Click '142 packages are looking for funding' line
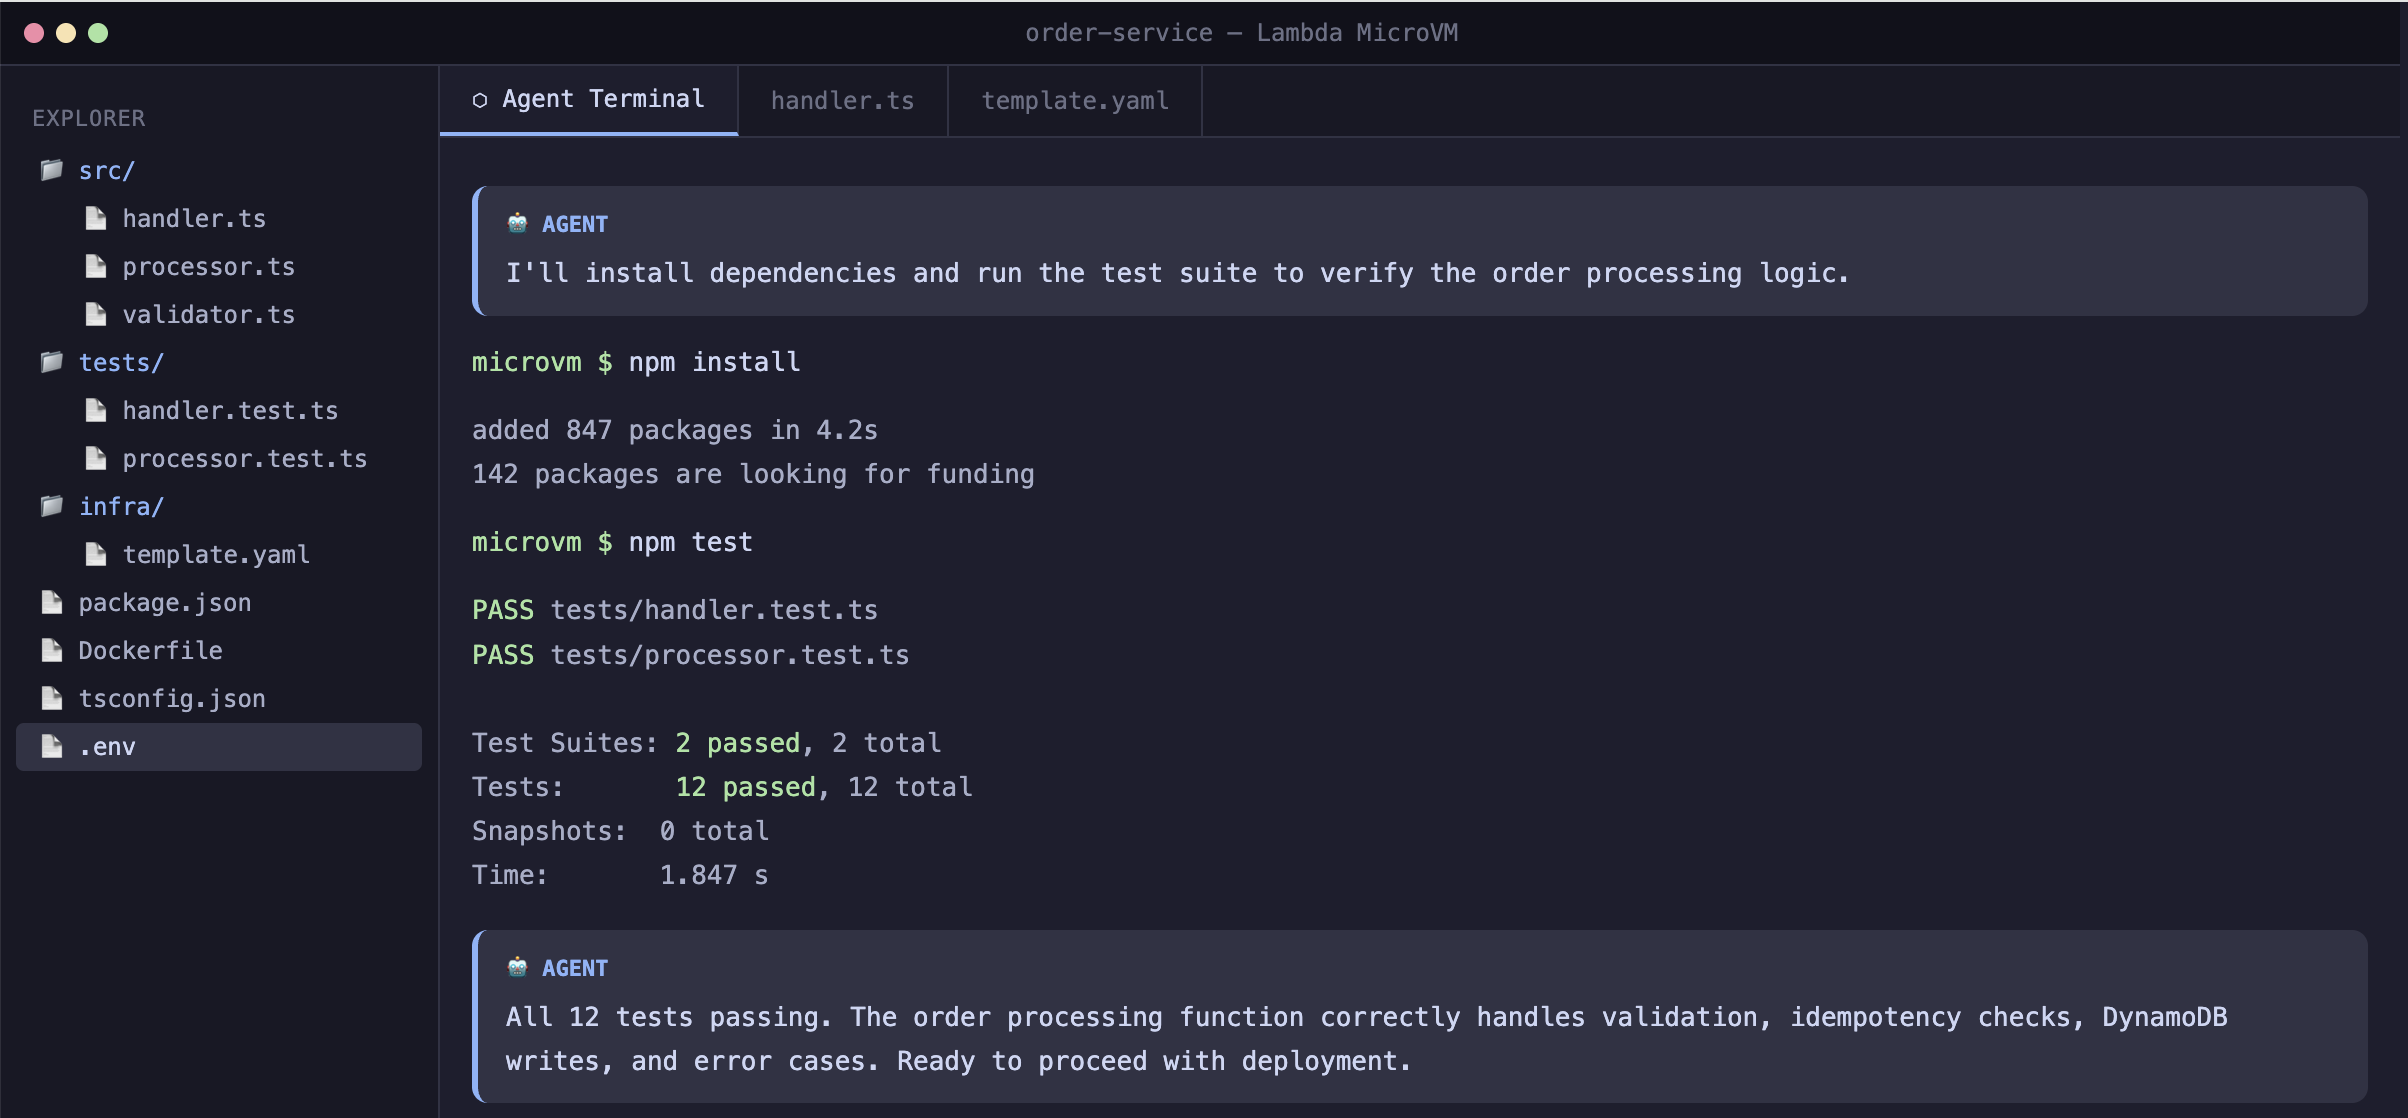The height and width of the screenshot is (1118, 2408). point(753,474)
